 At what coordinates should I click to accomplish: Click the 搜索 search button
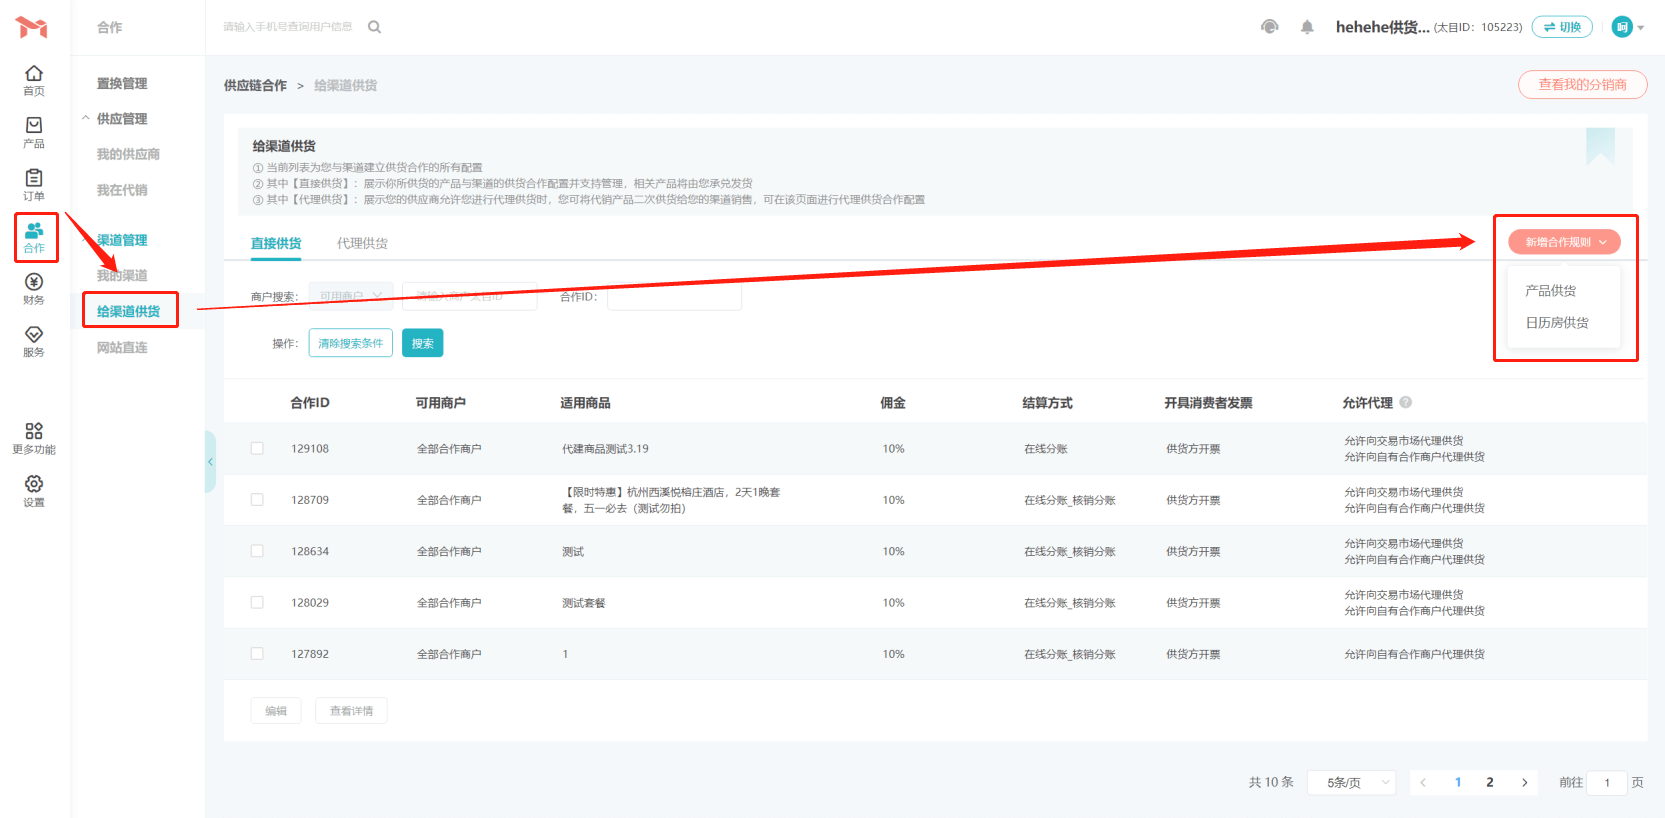pyautogui.click(x=422, y=343)
